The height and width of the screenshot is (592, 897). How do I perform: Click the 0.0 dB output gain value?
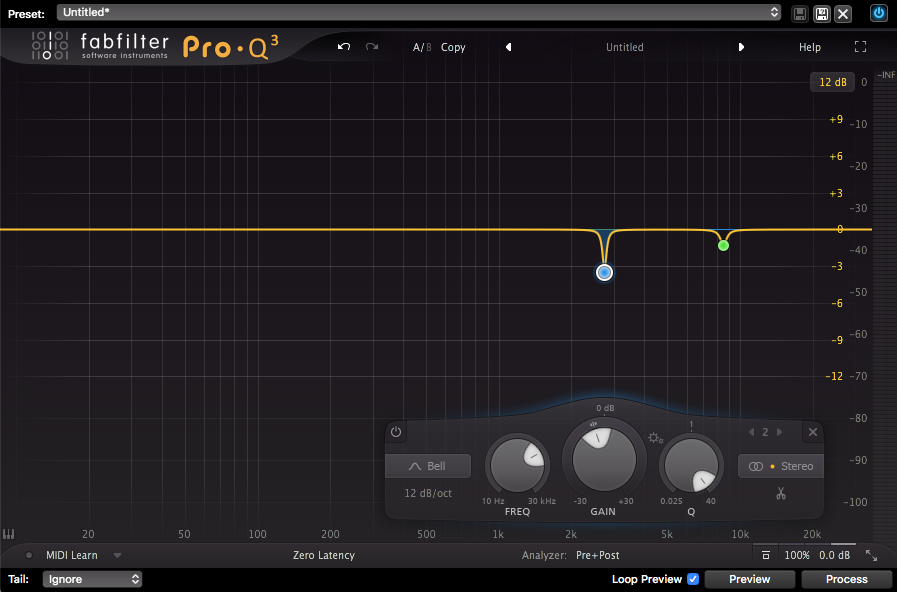(834, 555)
